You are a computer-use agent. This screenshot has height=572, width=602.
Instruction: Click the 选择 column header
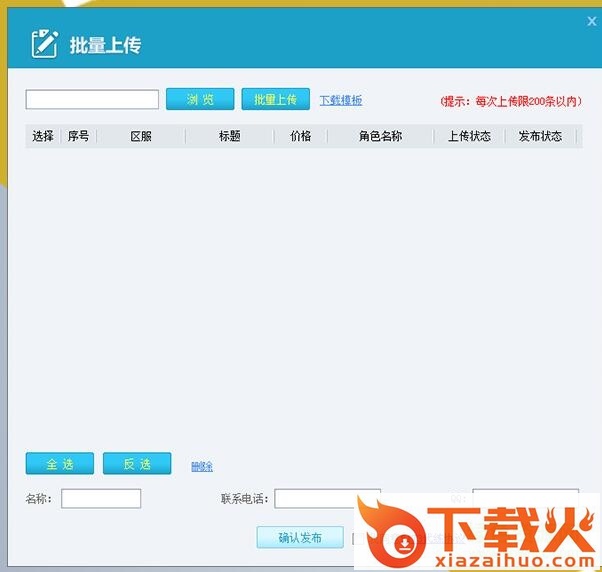click(x=43, y=136)
